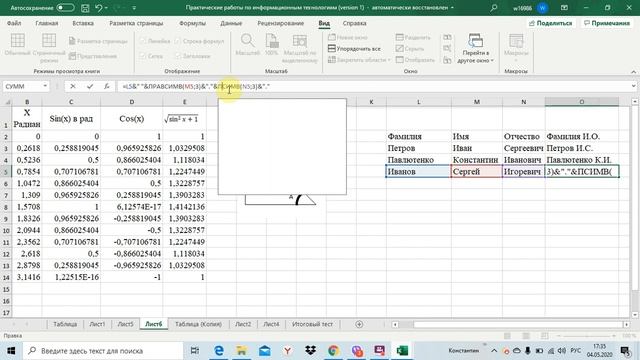Click the synchronous scrolling icon
640x360 pixels.
click(x=447, y=49)
